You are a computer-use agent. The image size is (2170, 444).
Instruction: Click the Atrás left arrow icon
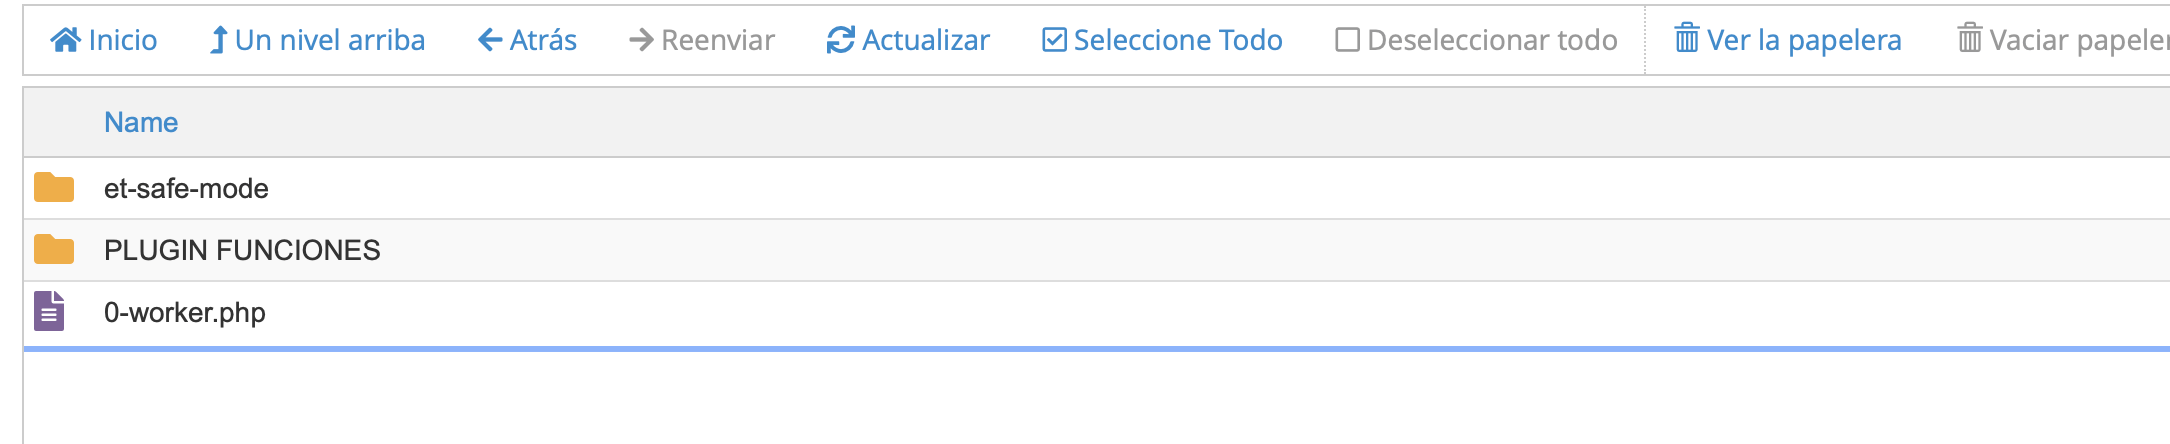pos(490,40)
